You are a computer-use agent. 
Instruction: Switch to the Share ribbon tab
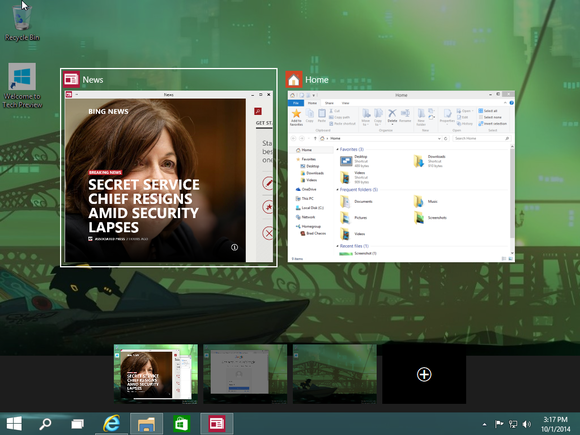click(329, 103)
